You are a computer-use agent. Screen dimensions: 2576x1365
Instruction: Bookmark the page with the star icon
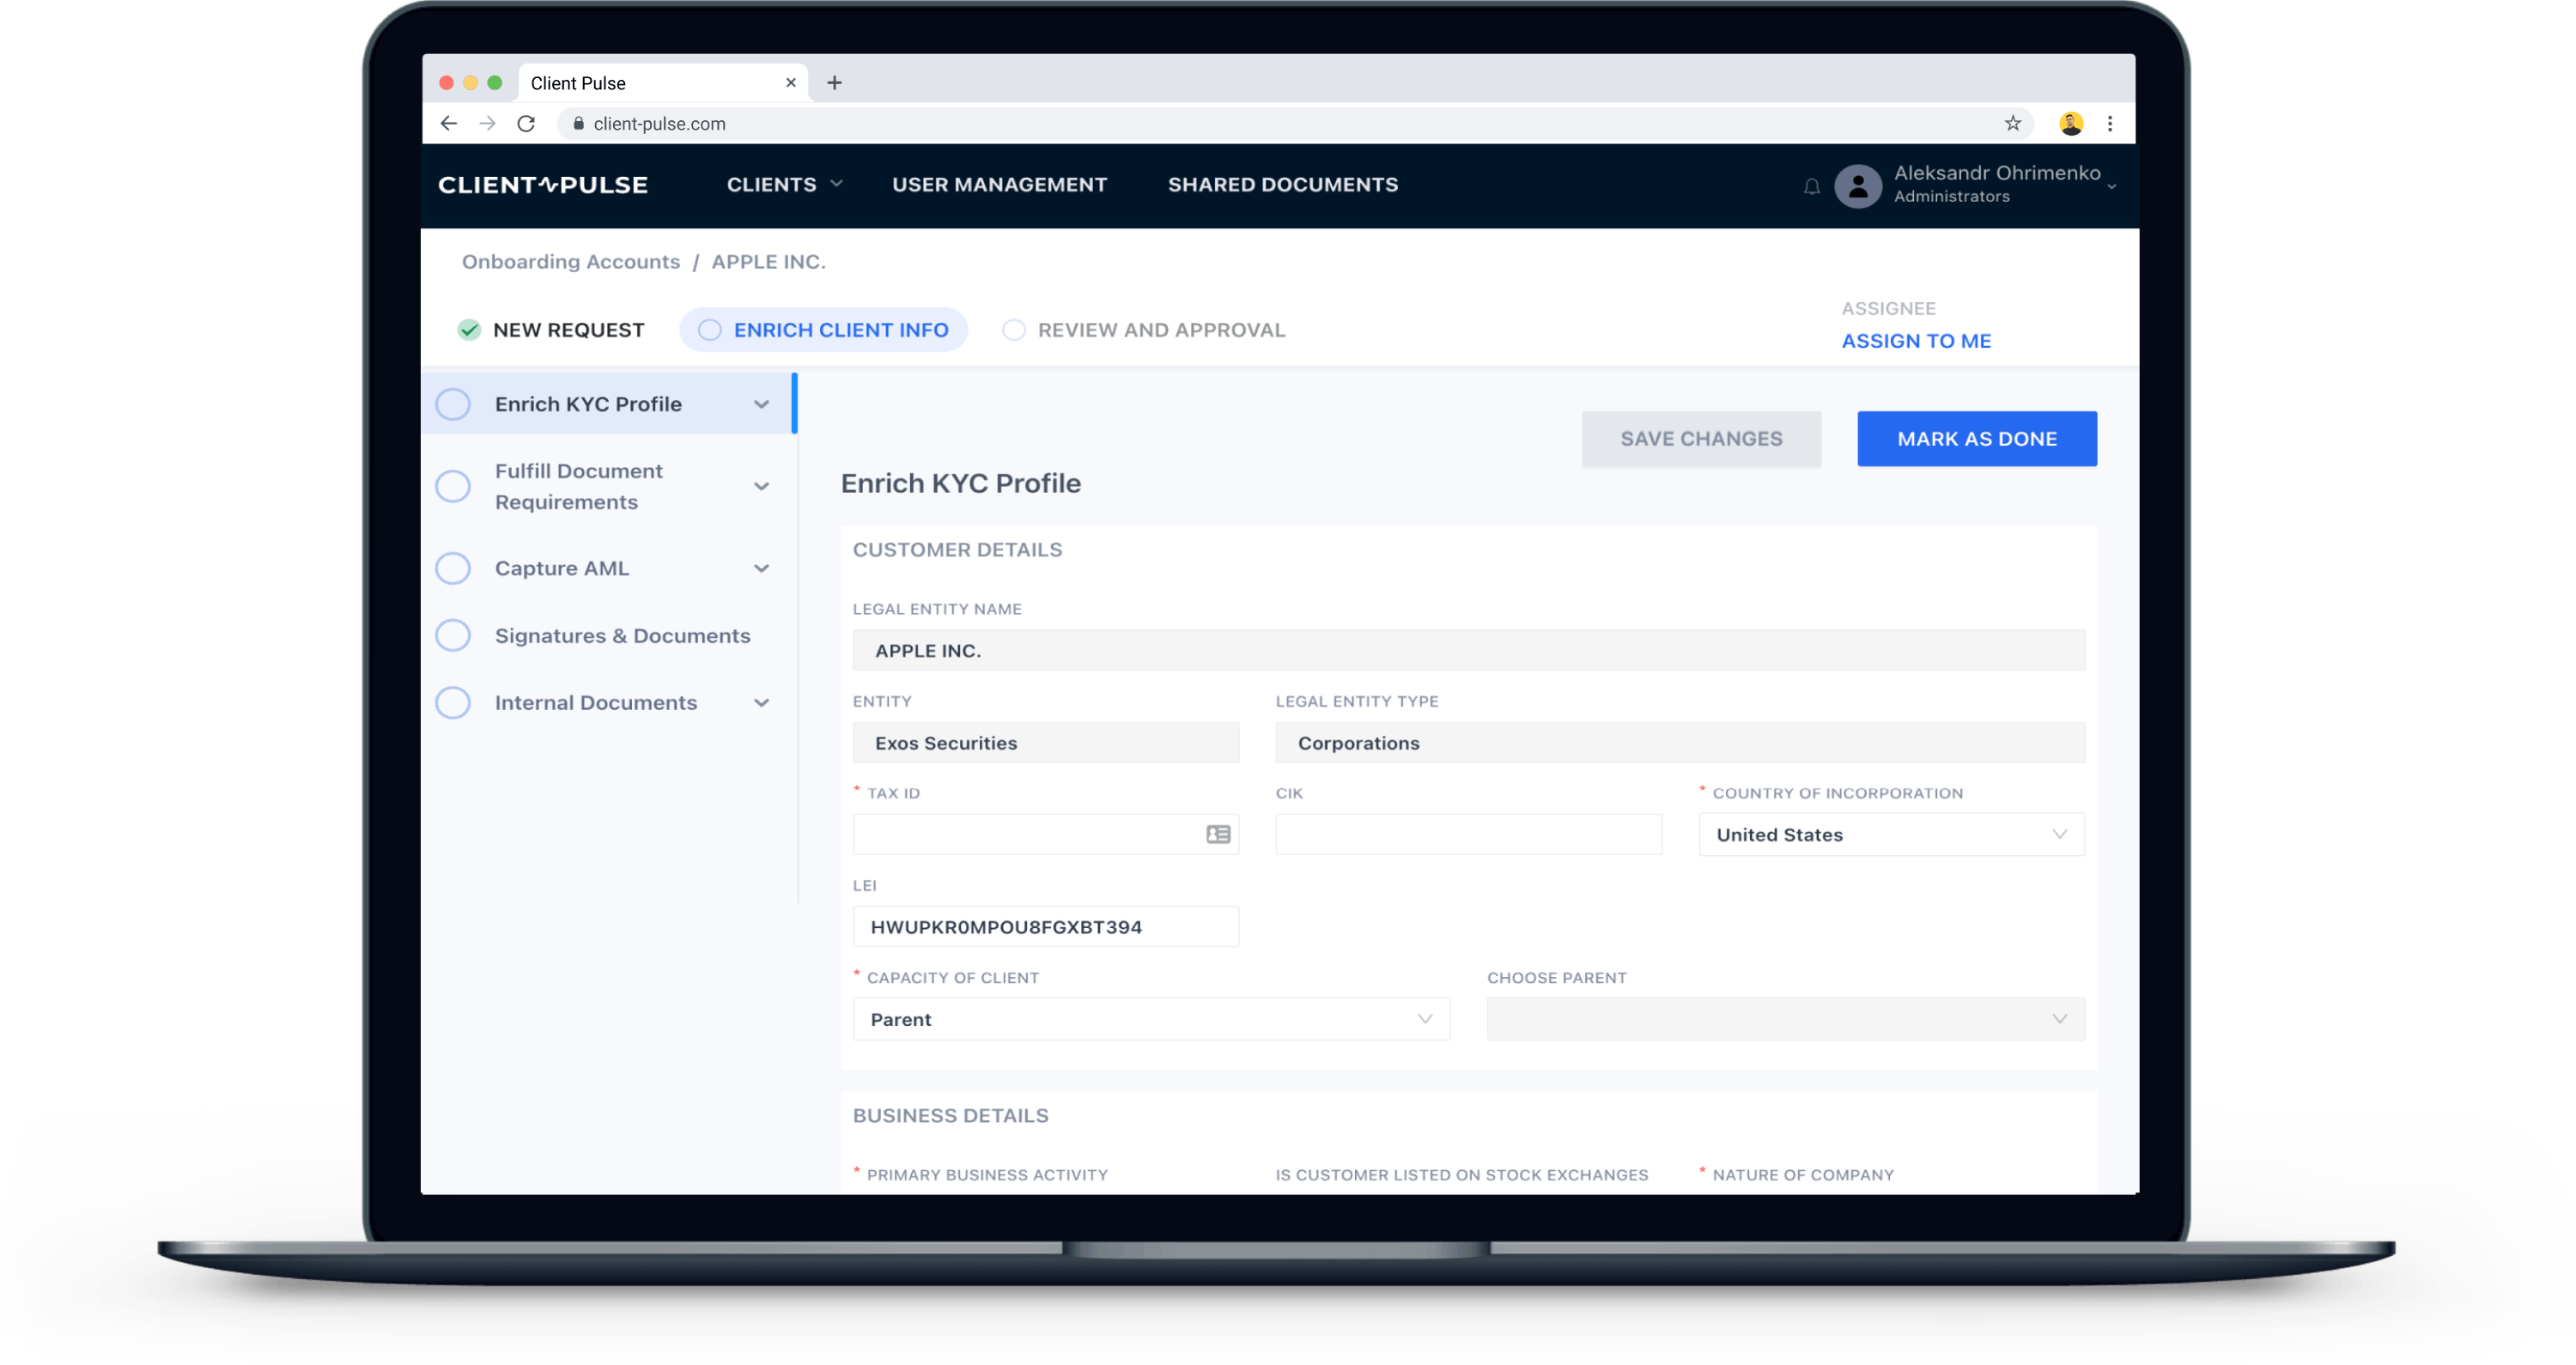click(2012, 123)
